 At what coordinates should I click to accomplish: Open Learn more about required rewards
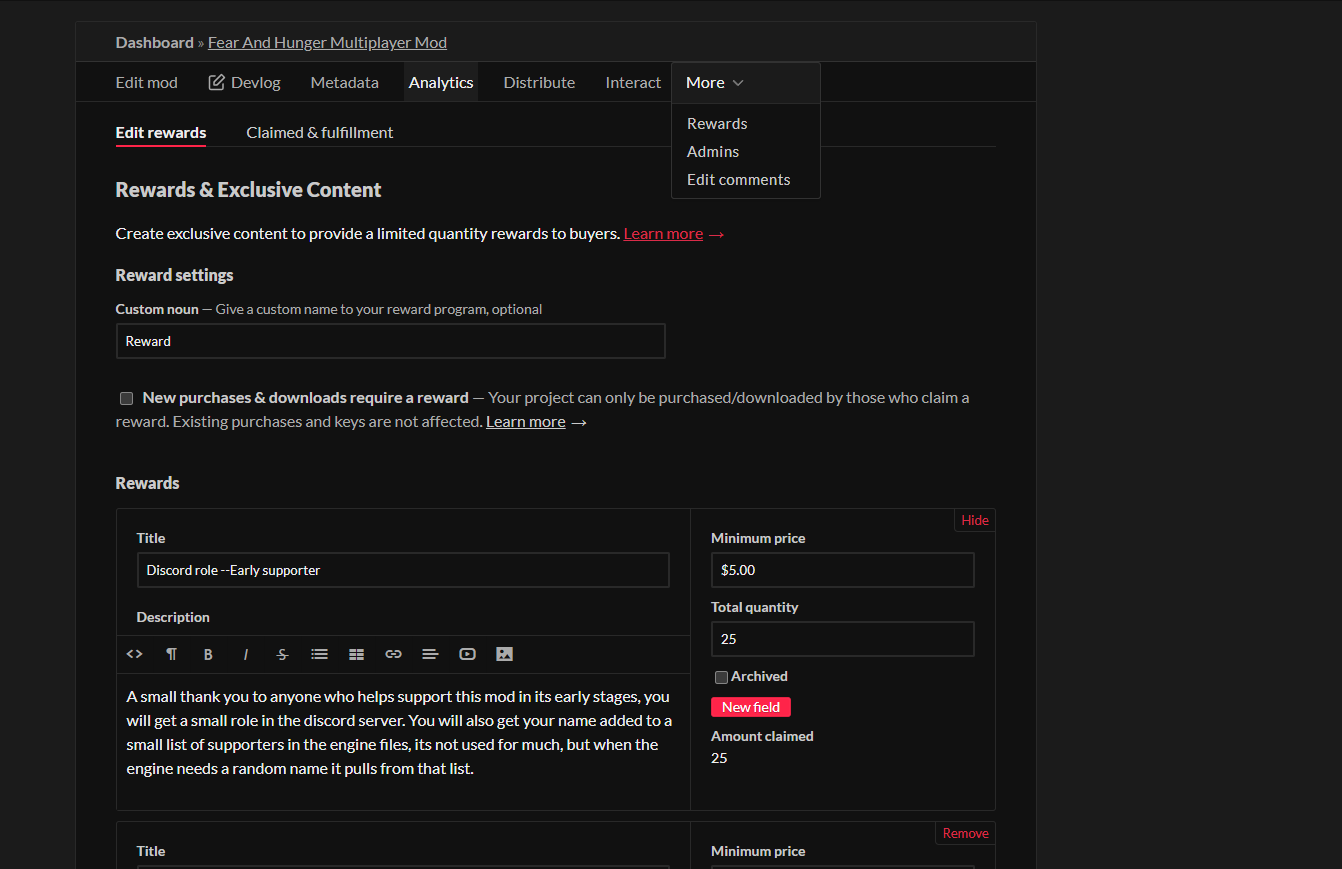tap(526, 422)
